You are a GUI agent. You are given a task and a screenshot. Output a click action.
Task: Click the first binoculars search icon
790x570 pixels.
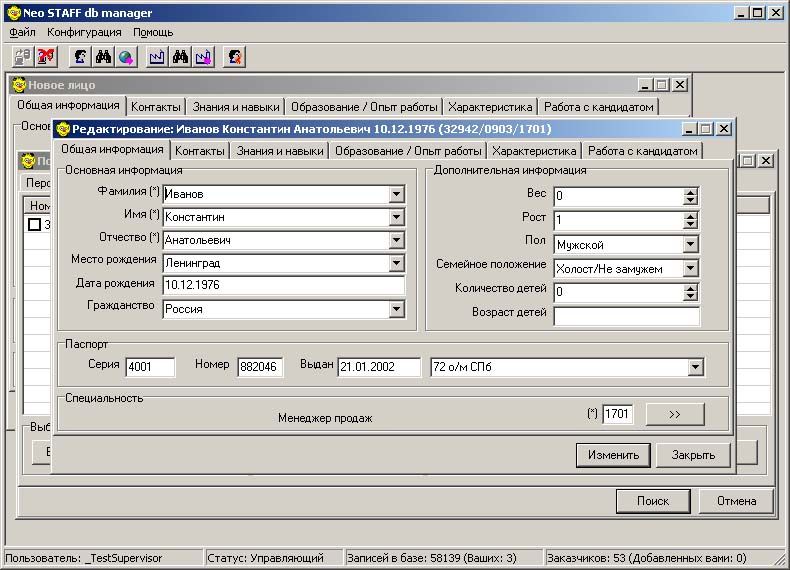point(103,56)
